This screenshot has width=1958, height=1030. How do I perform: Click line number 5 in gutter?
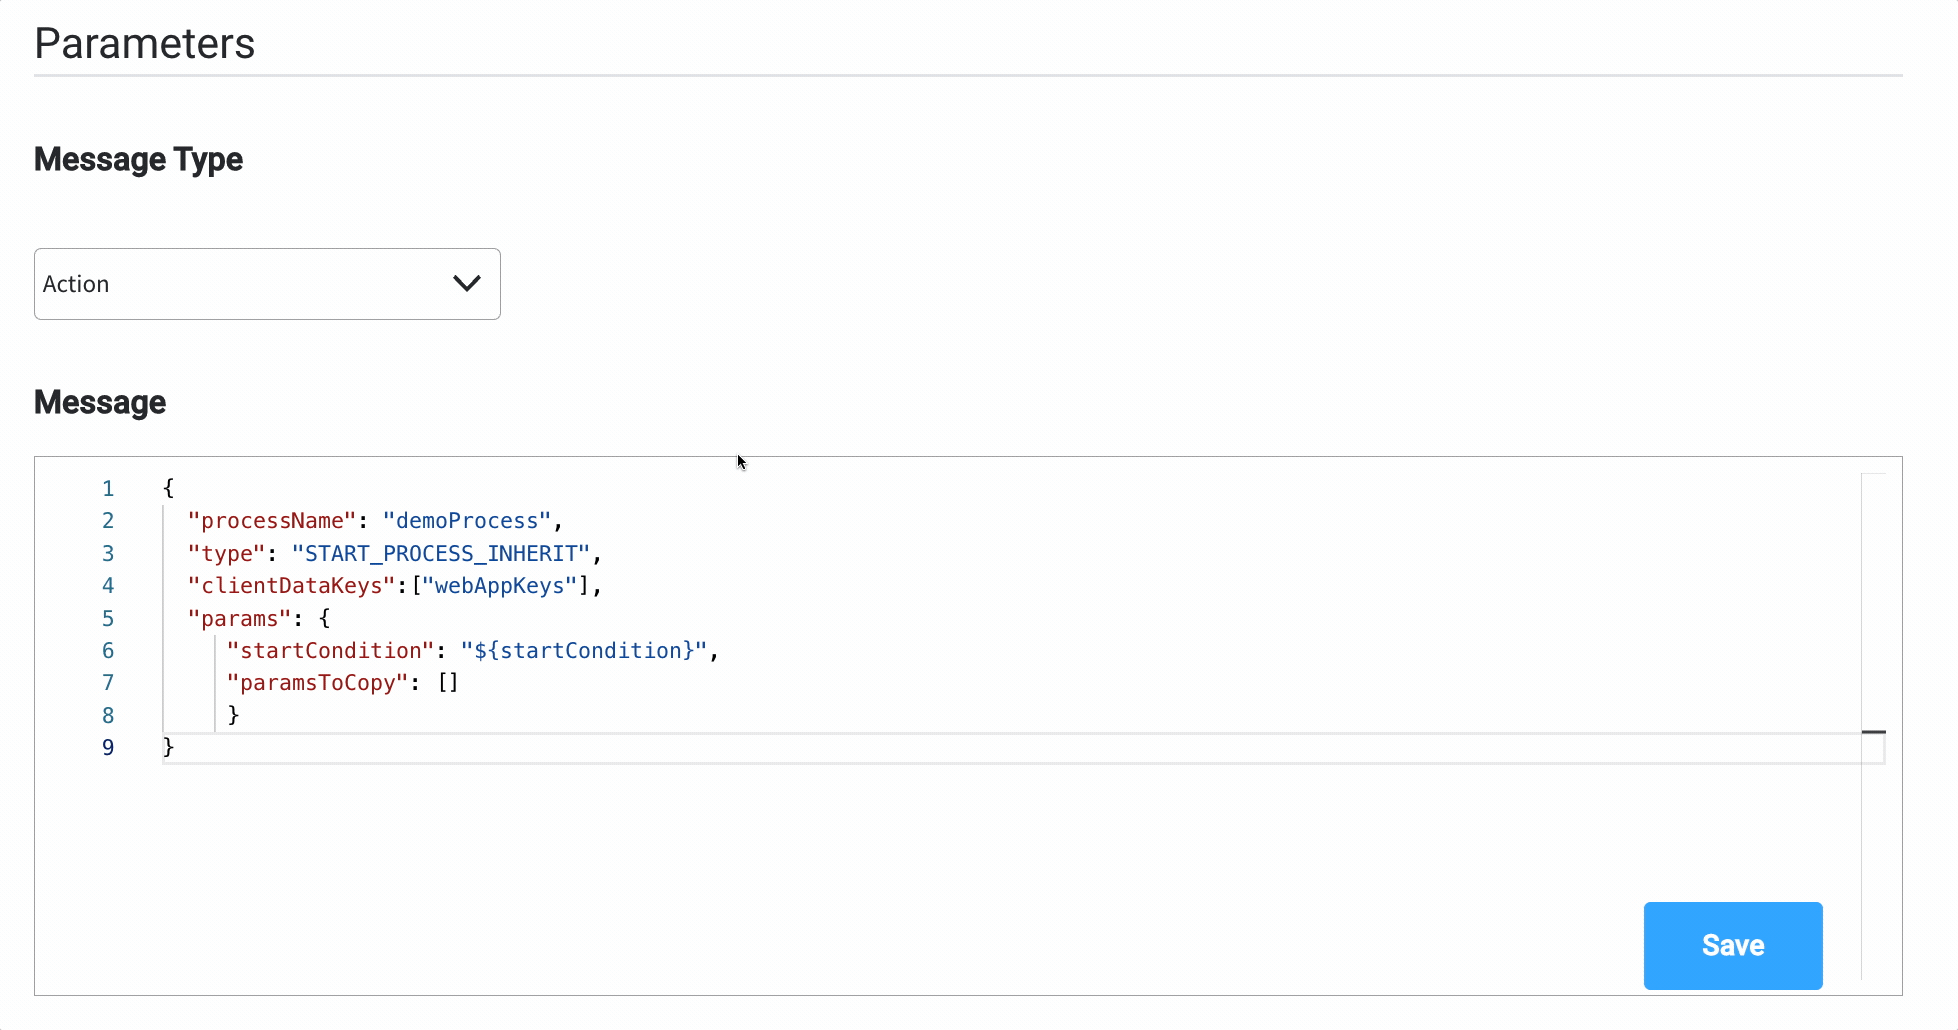click(108, 619)
